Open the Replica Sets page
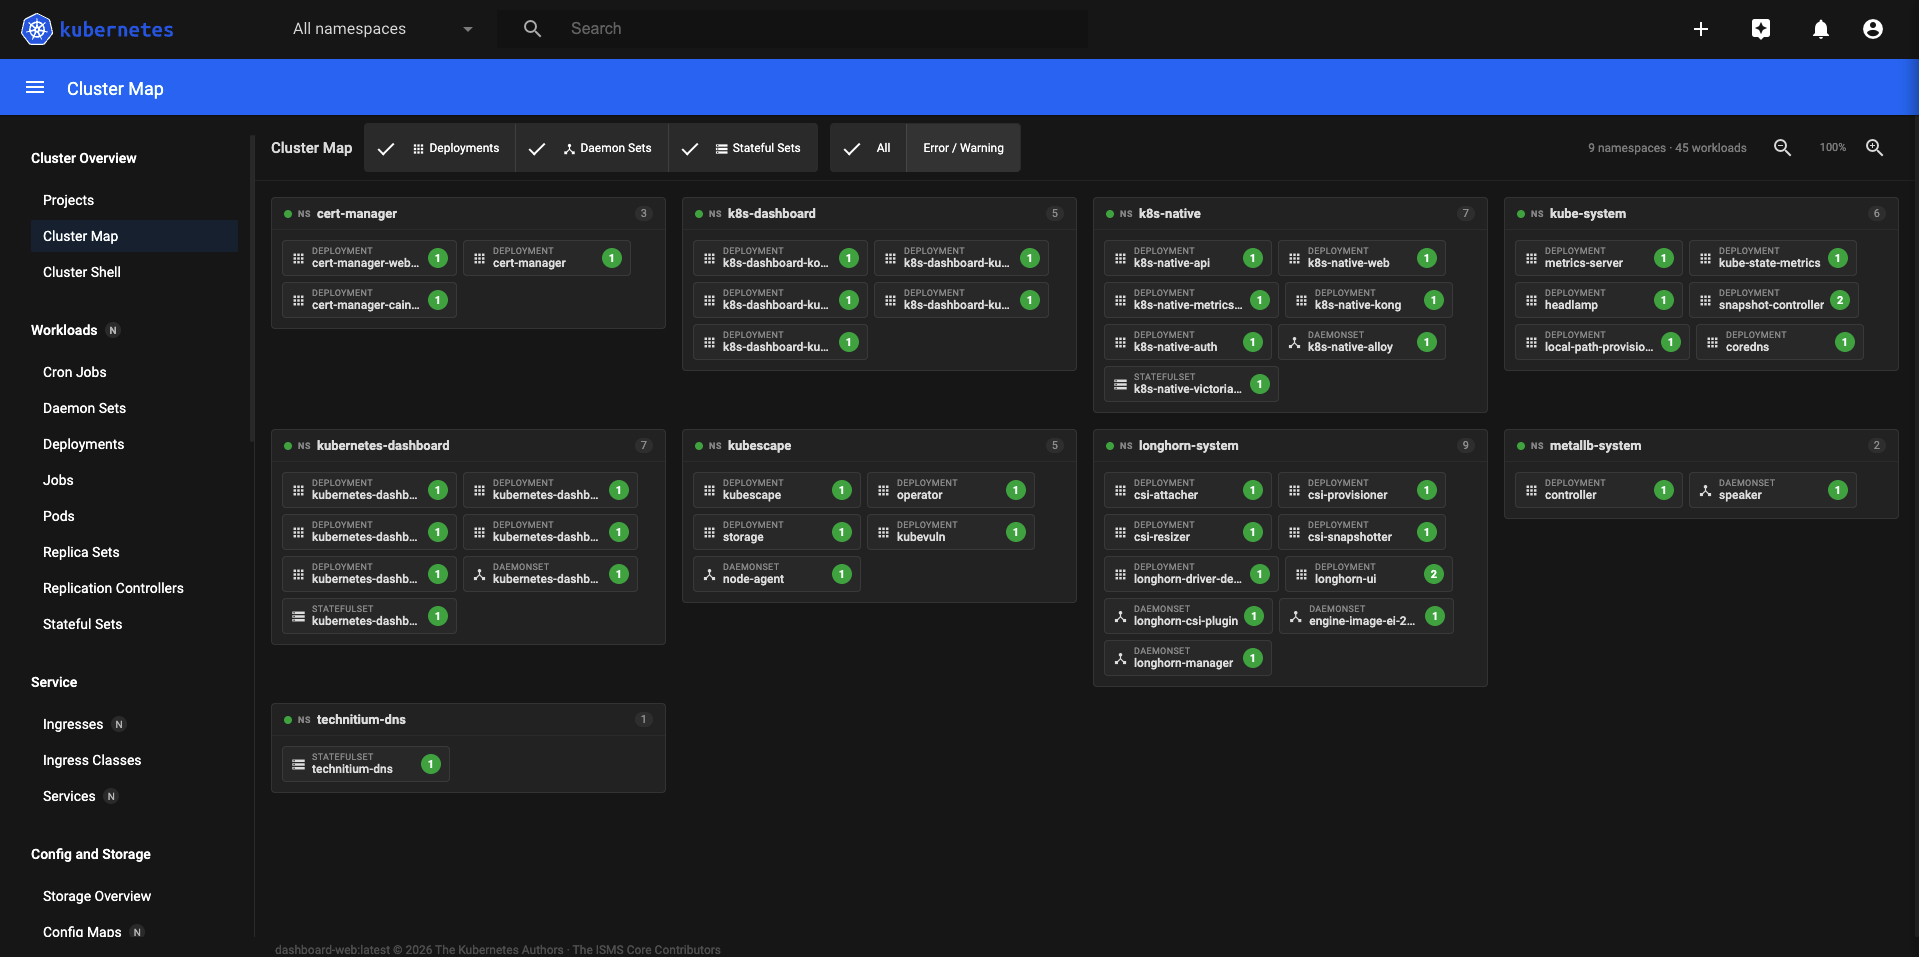The height and width of the screenshot is (957, 1919). tap(81, 552)
